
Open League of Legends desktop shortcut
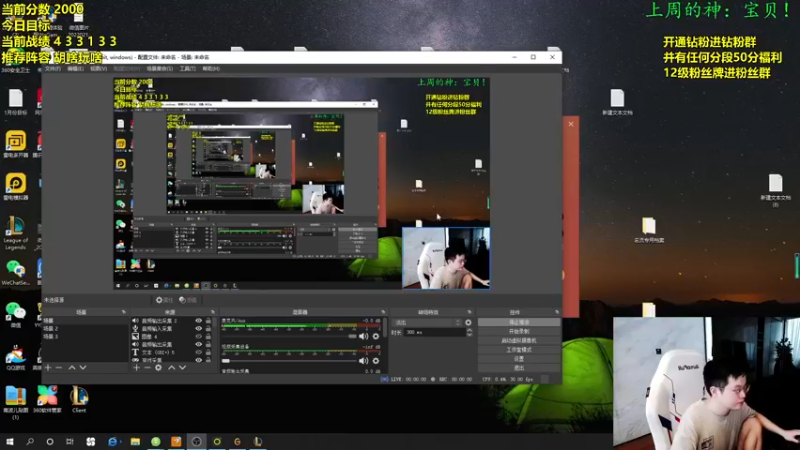[15, 233]
